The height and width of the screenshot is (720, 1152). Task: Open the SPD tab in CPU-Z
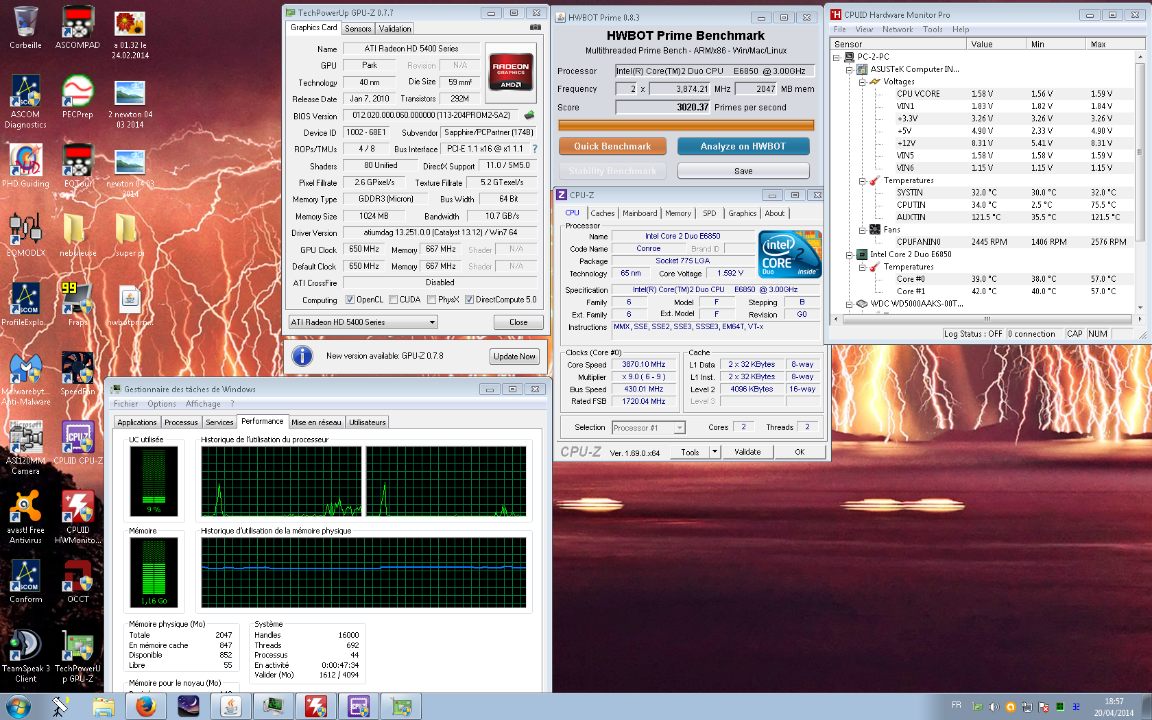(x=709, y=213)
